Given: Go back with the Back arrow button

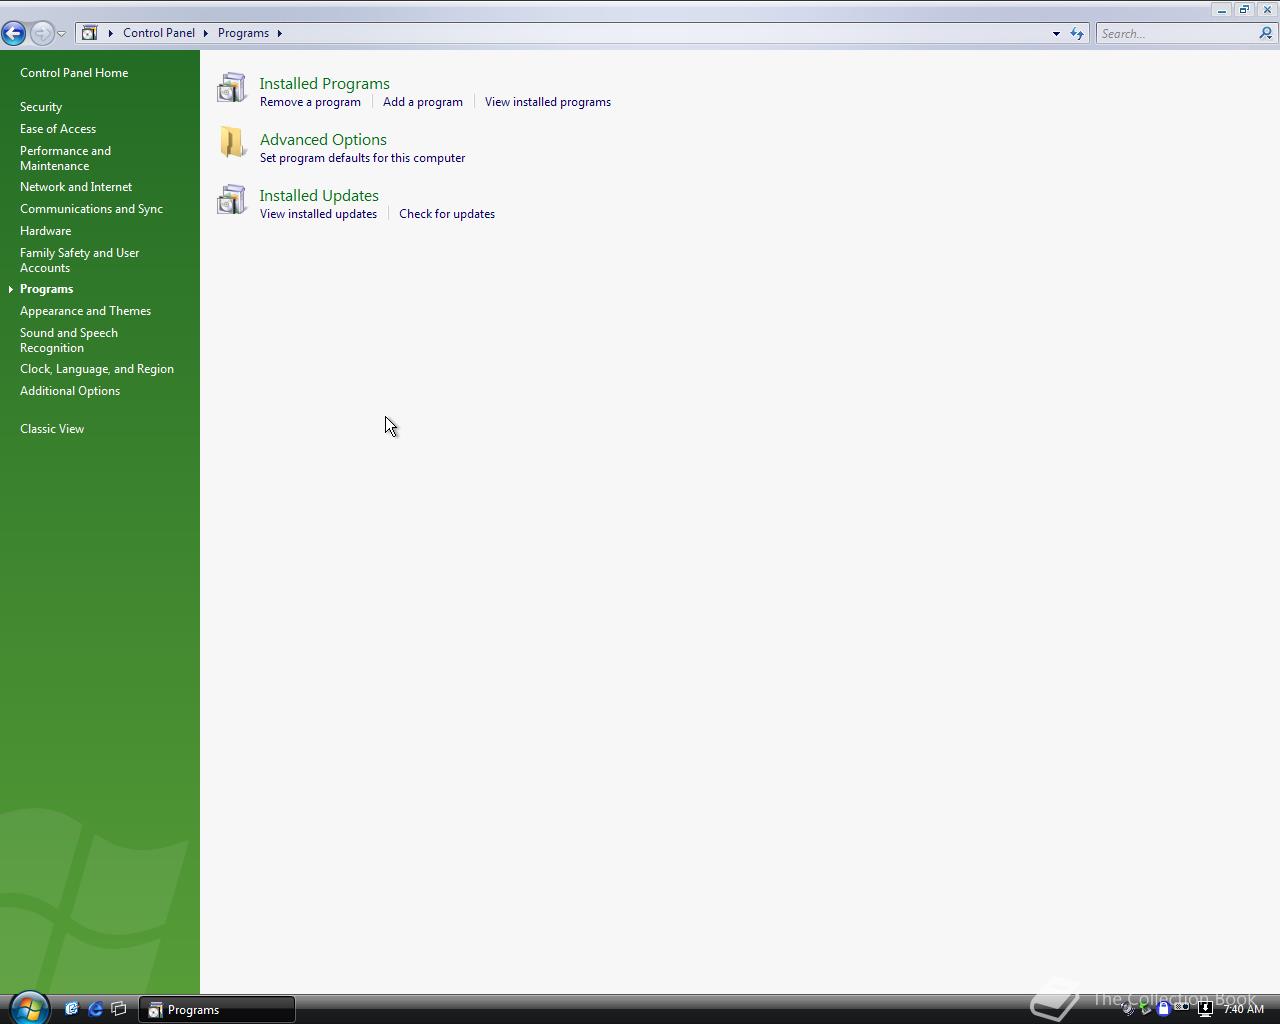Looking at the screenshot, I should pyautogui.click(x=14, y=33).
